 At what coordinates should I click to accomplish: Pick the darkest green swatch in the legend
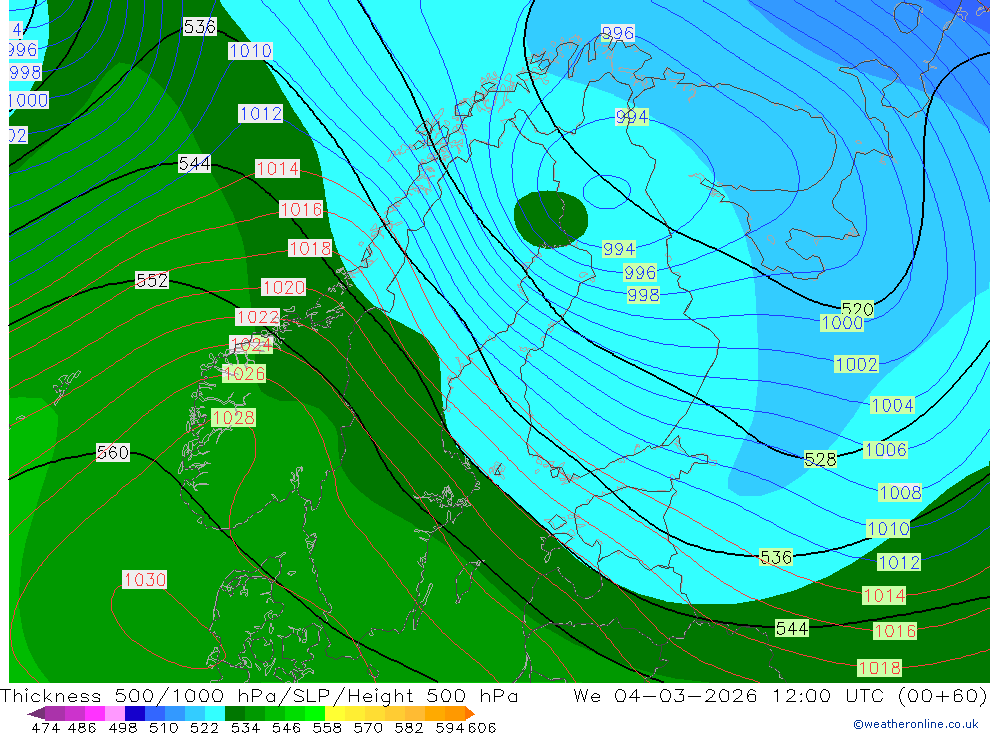point(235,713)
